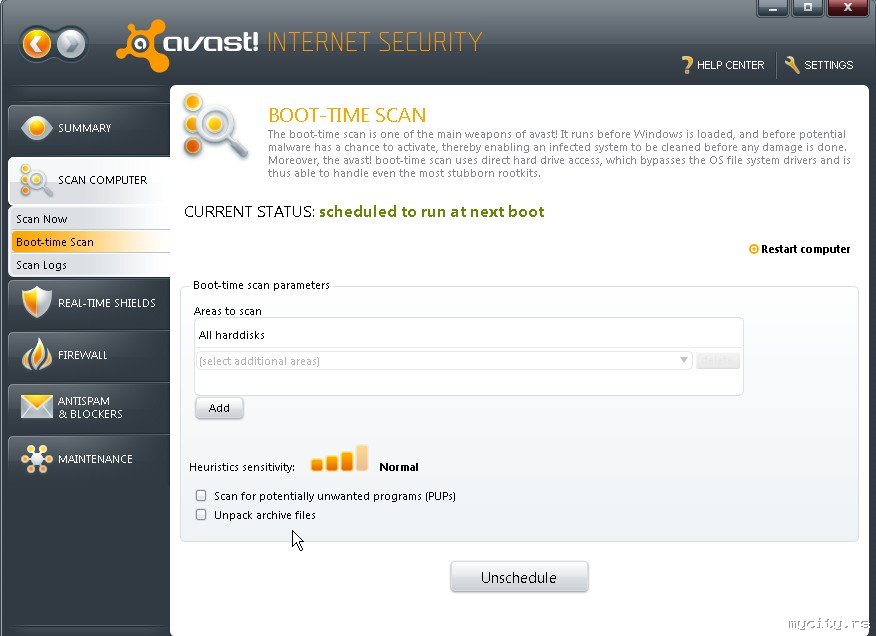Image resolution: width=876 pixels, height=636 pixels.
Task: Enable scan for potentially unwanted programs
Action: click(201, 496)
